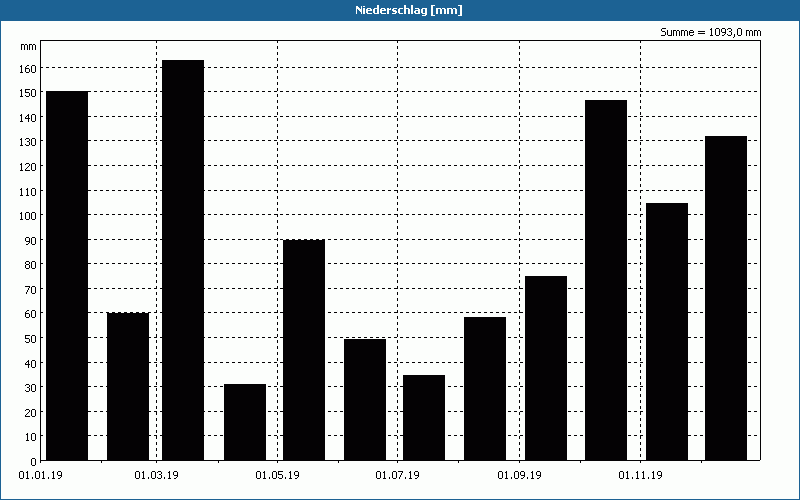This screenshot has width=800, height=500.
Task: Click the '20' y-axis value
Action: point(31,412)
